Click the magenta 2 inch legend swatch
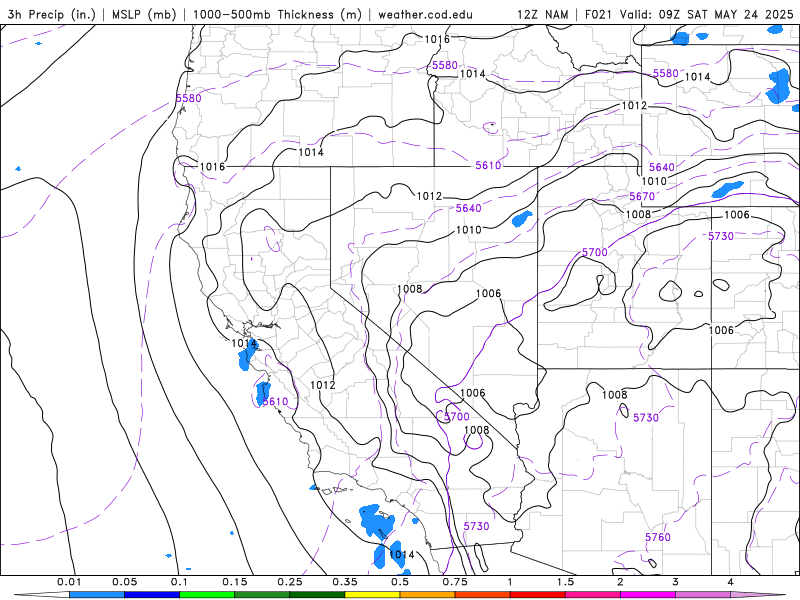The image size is (800, 600). (647, 595)
